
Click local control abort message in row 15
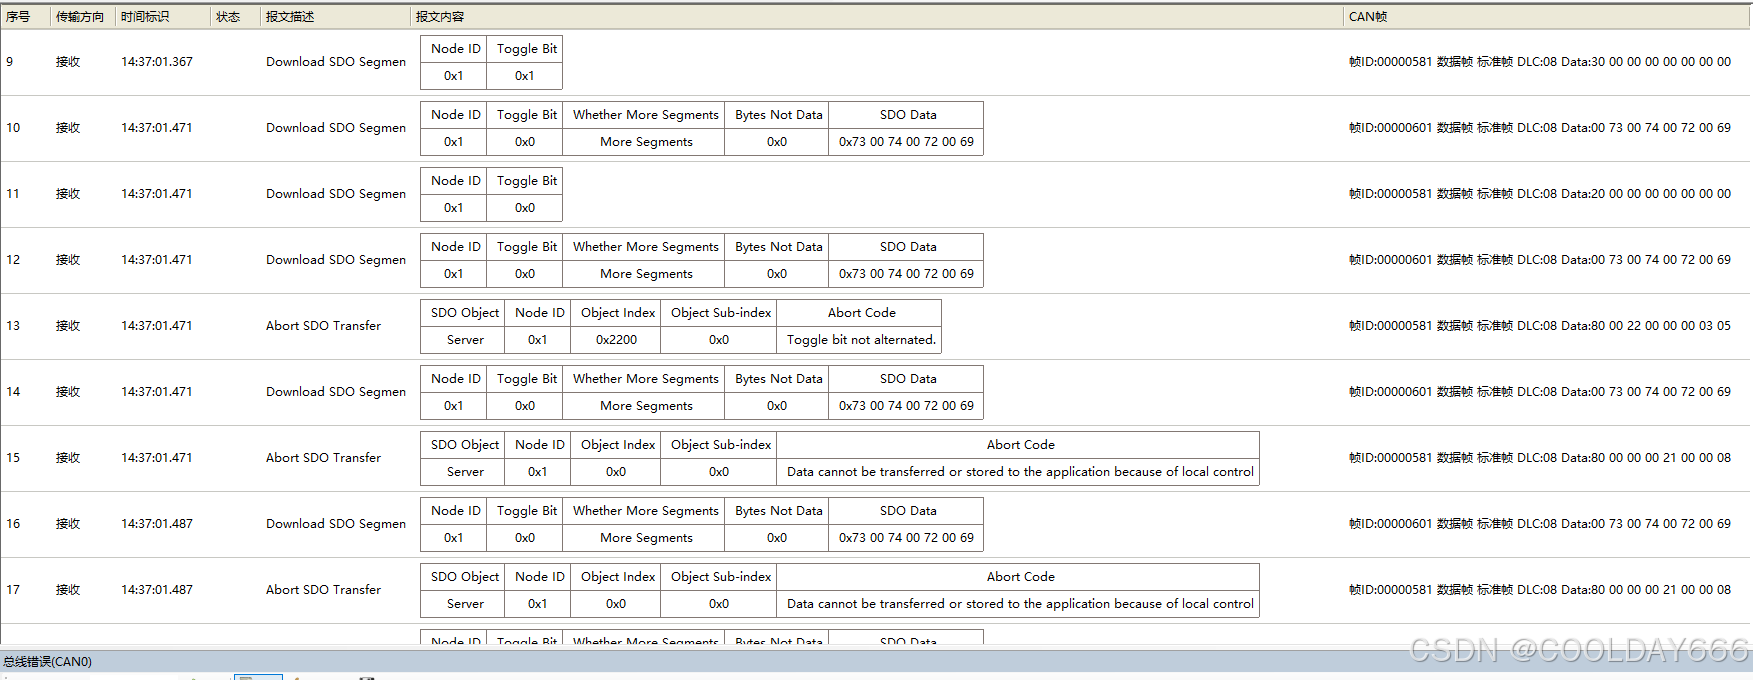(1020, 472)
